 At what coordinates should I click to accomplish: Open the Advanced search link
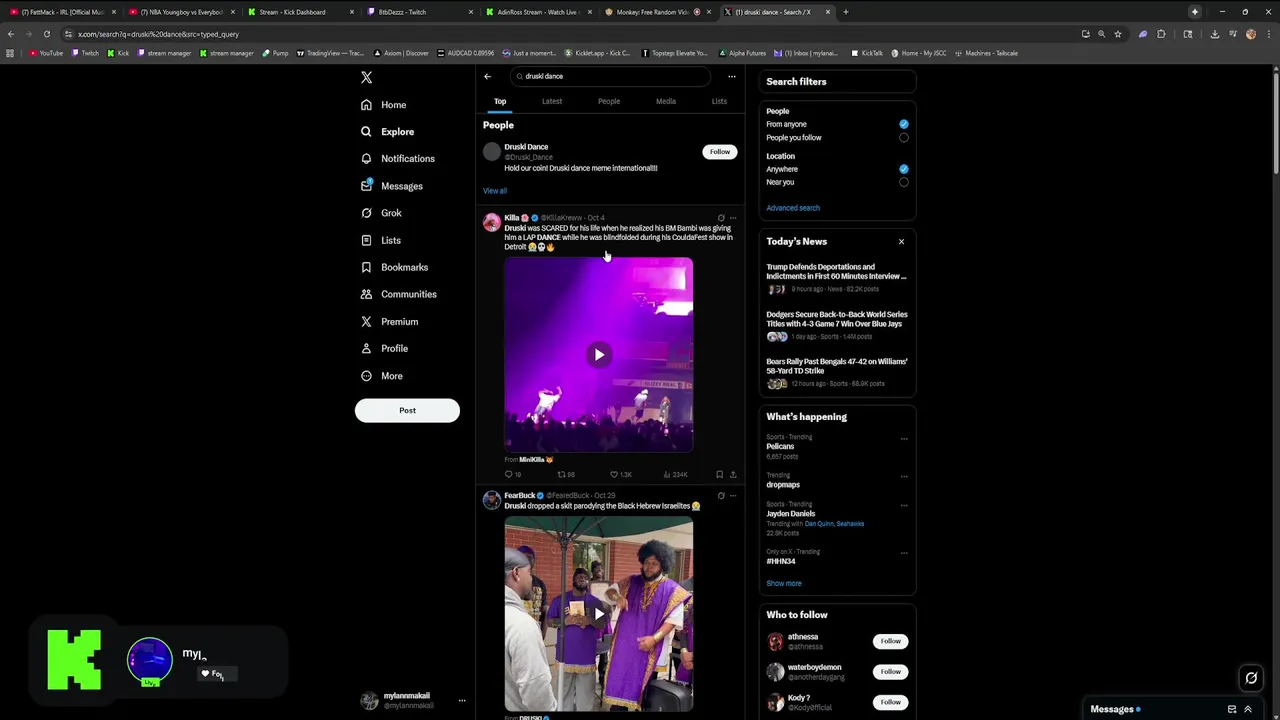point(793,208)
